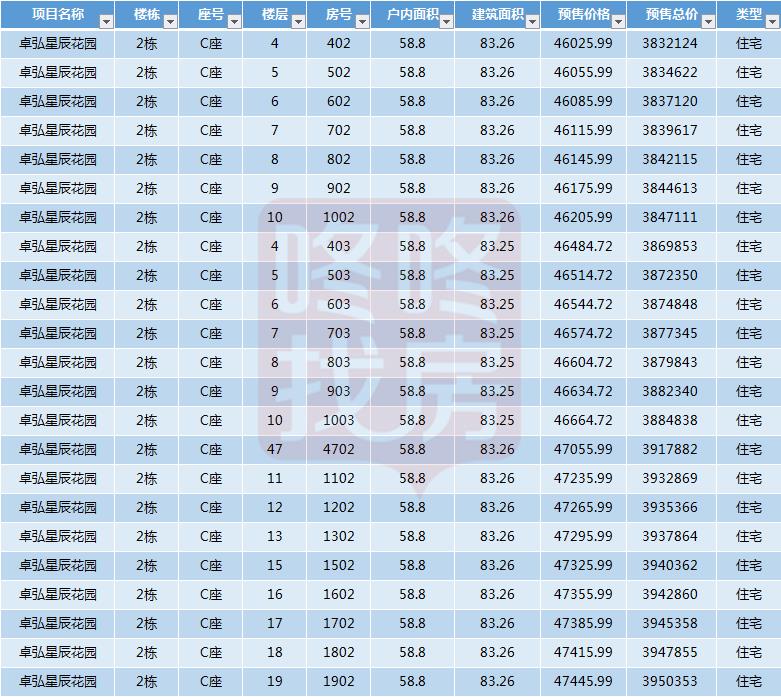Click room number cell 503
Image resolution: width=781 pixels, height=697 pixels.
point(339,275)
